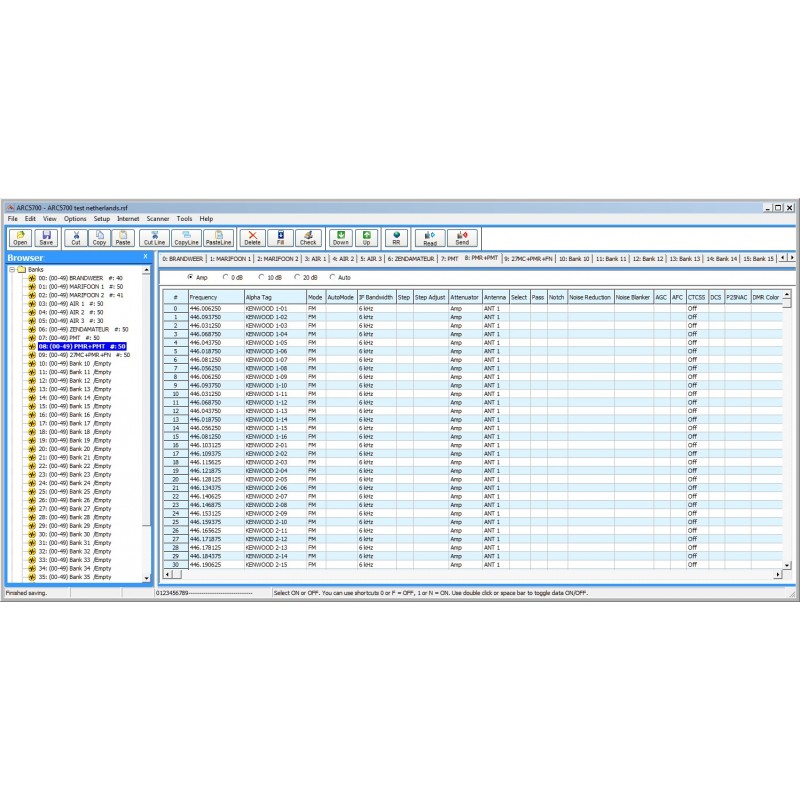Click the CopyLine toolbar icon
800x800 pixels.
point(187,238)
